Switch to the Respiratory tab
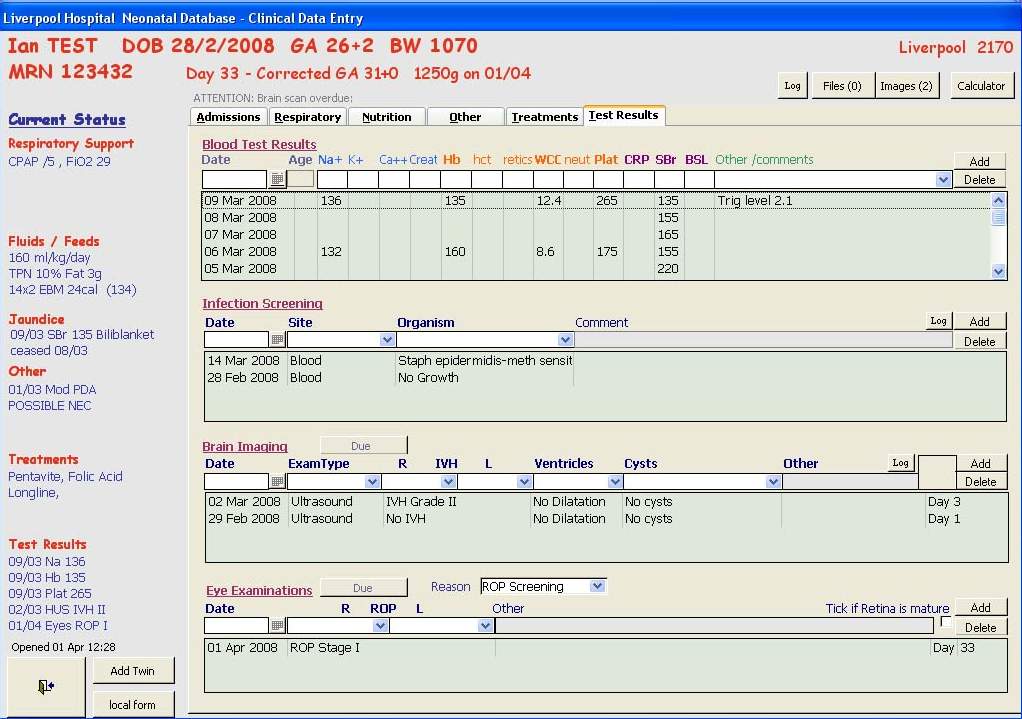Screen dimensions: 1022x719 [x=308, y=117]
